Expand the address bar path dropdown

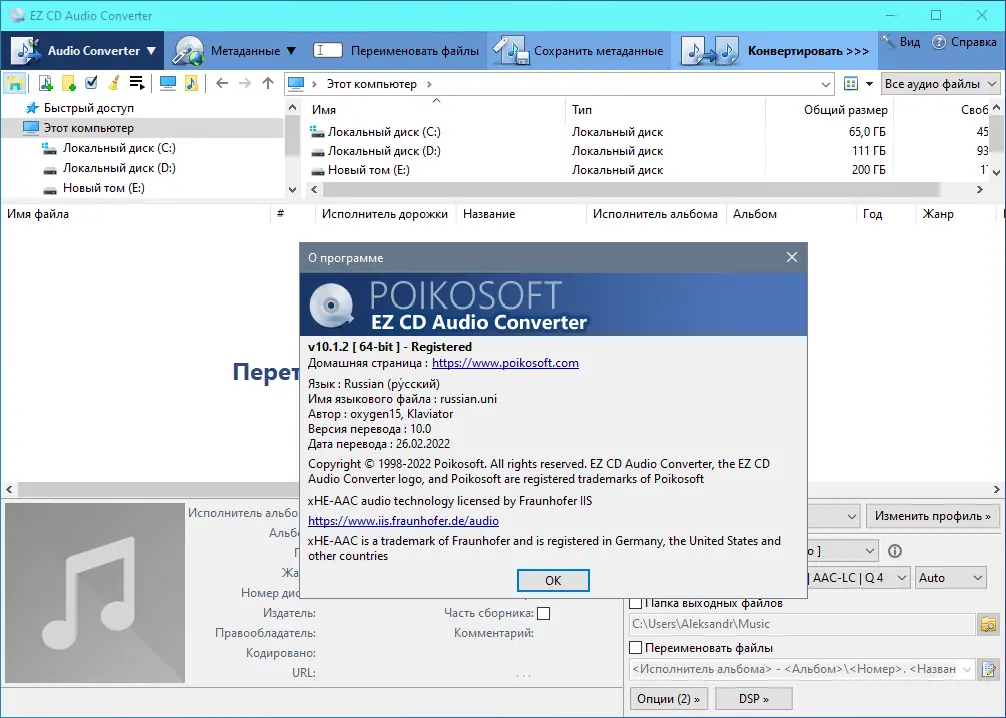click(x=826, y=84)
